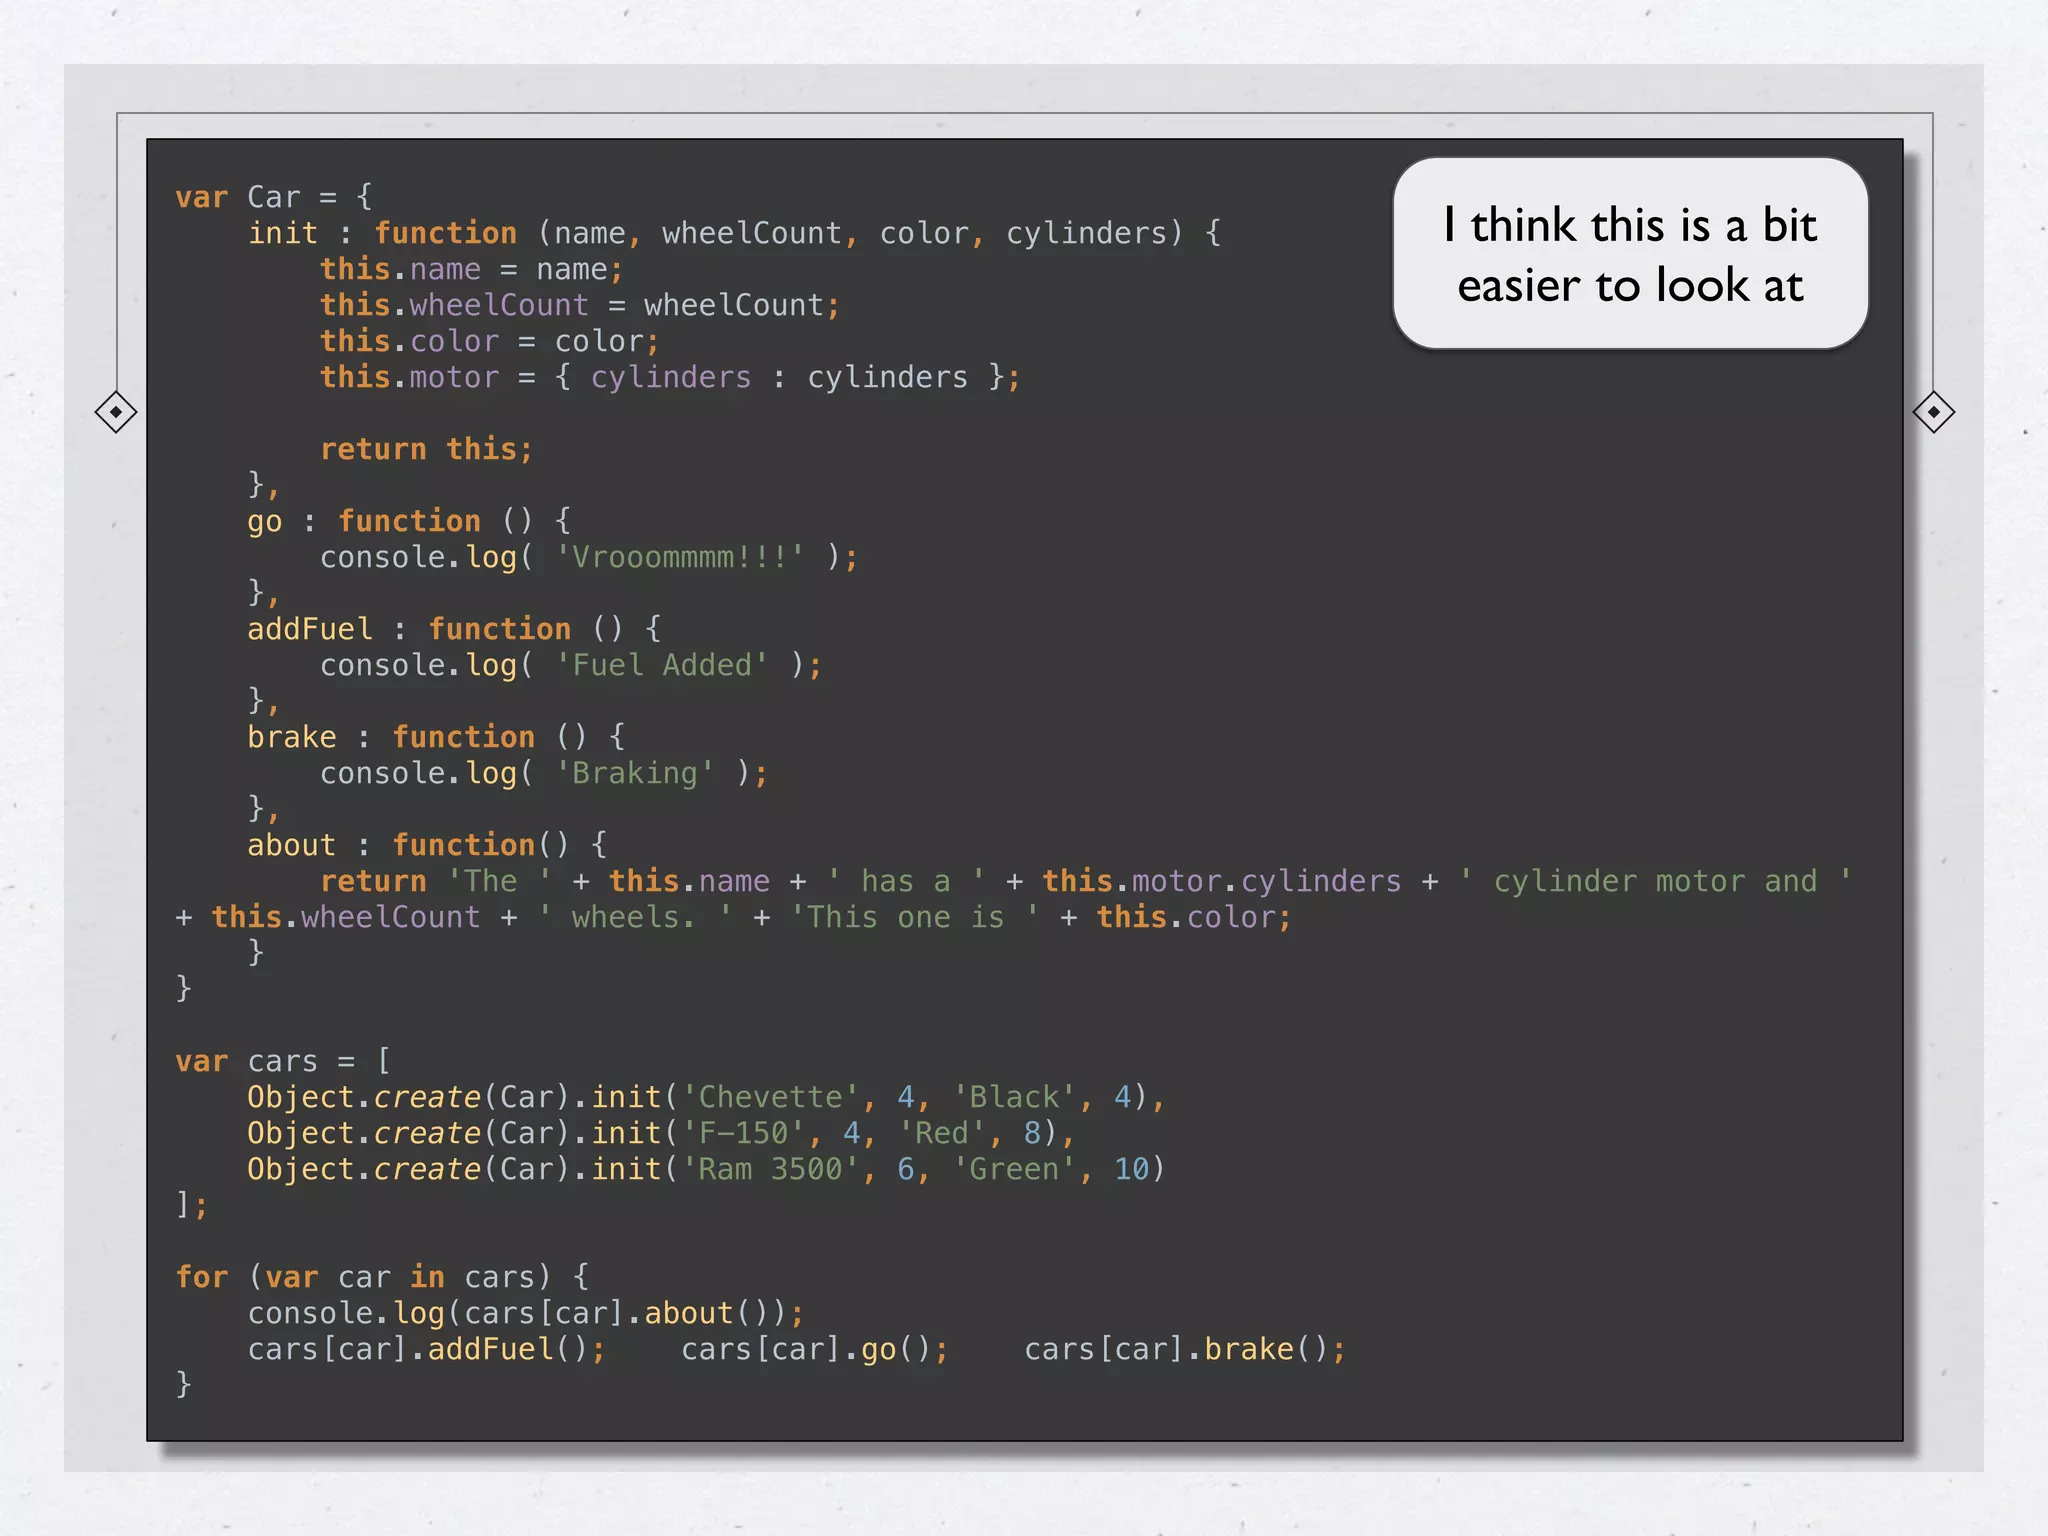Click the 'var Car = {' declaration line
The image size is (2048, 1536).
[x=273, y=197]
